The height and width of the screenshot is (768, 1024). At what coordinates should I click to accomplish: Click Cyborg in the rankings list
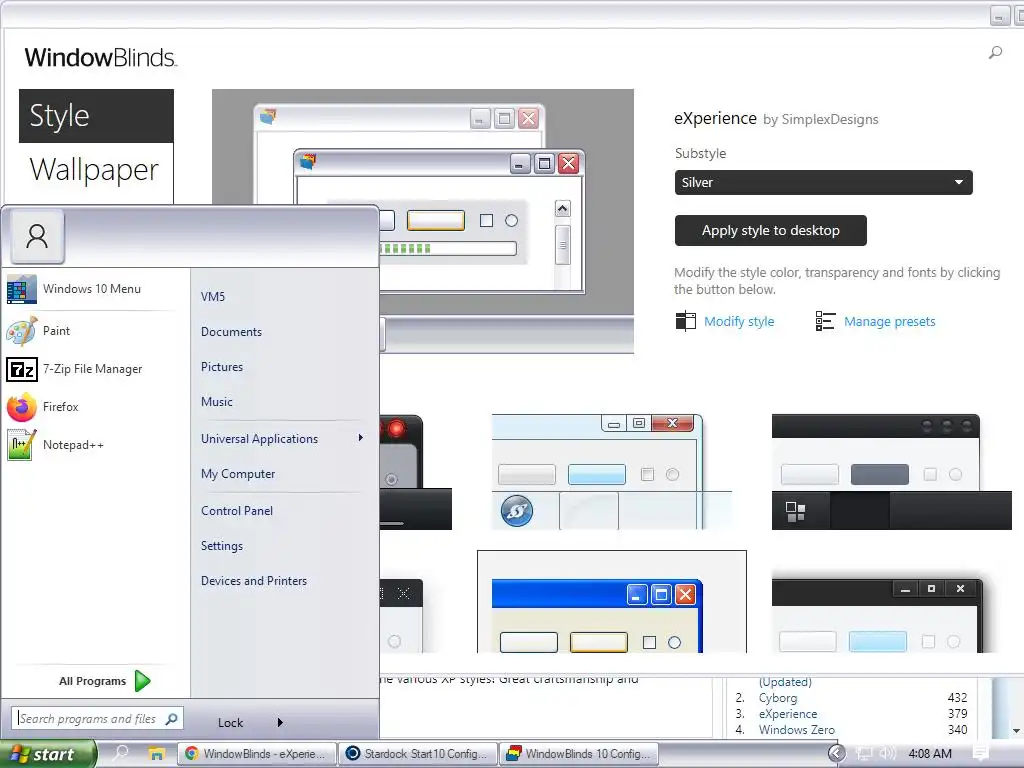(x=778, y=697)
